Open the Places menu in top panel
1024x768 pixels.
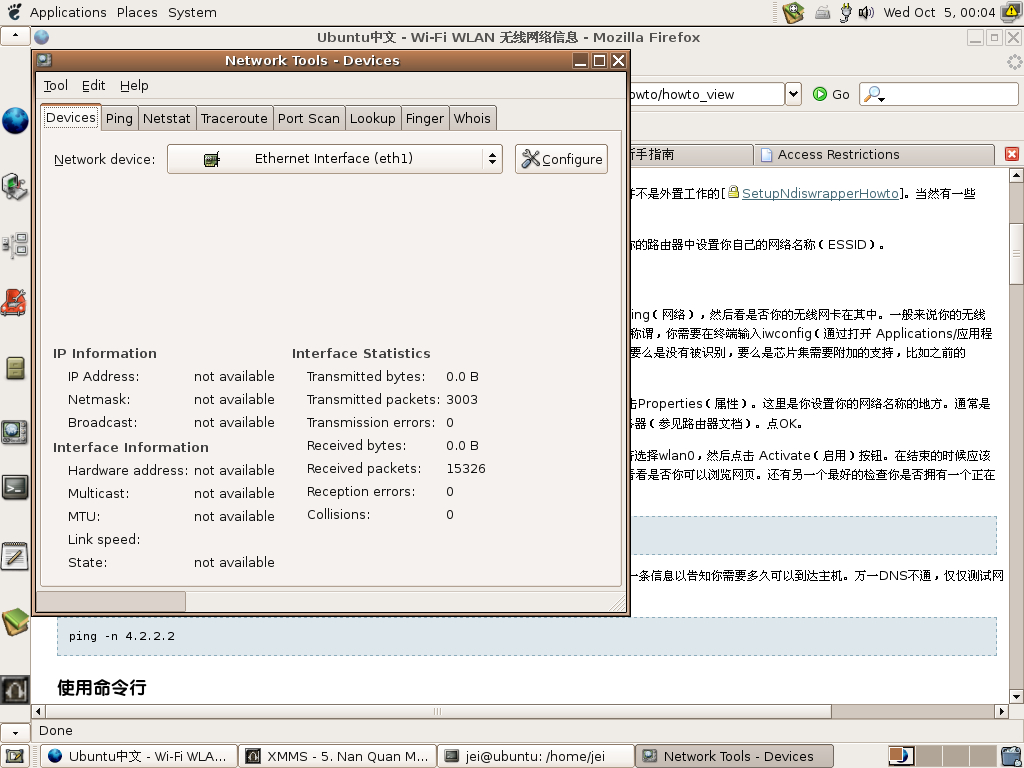[x=137, y=12]
